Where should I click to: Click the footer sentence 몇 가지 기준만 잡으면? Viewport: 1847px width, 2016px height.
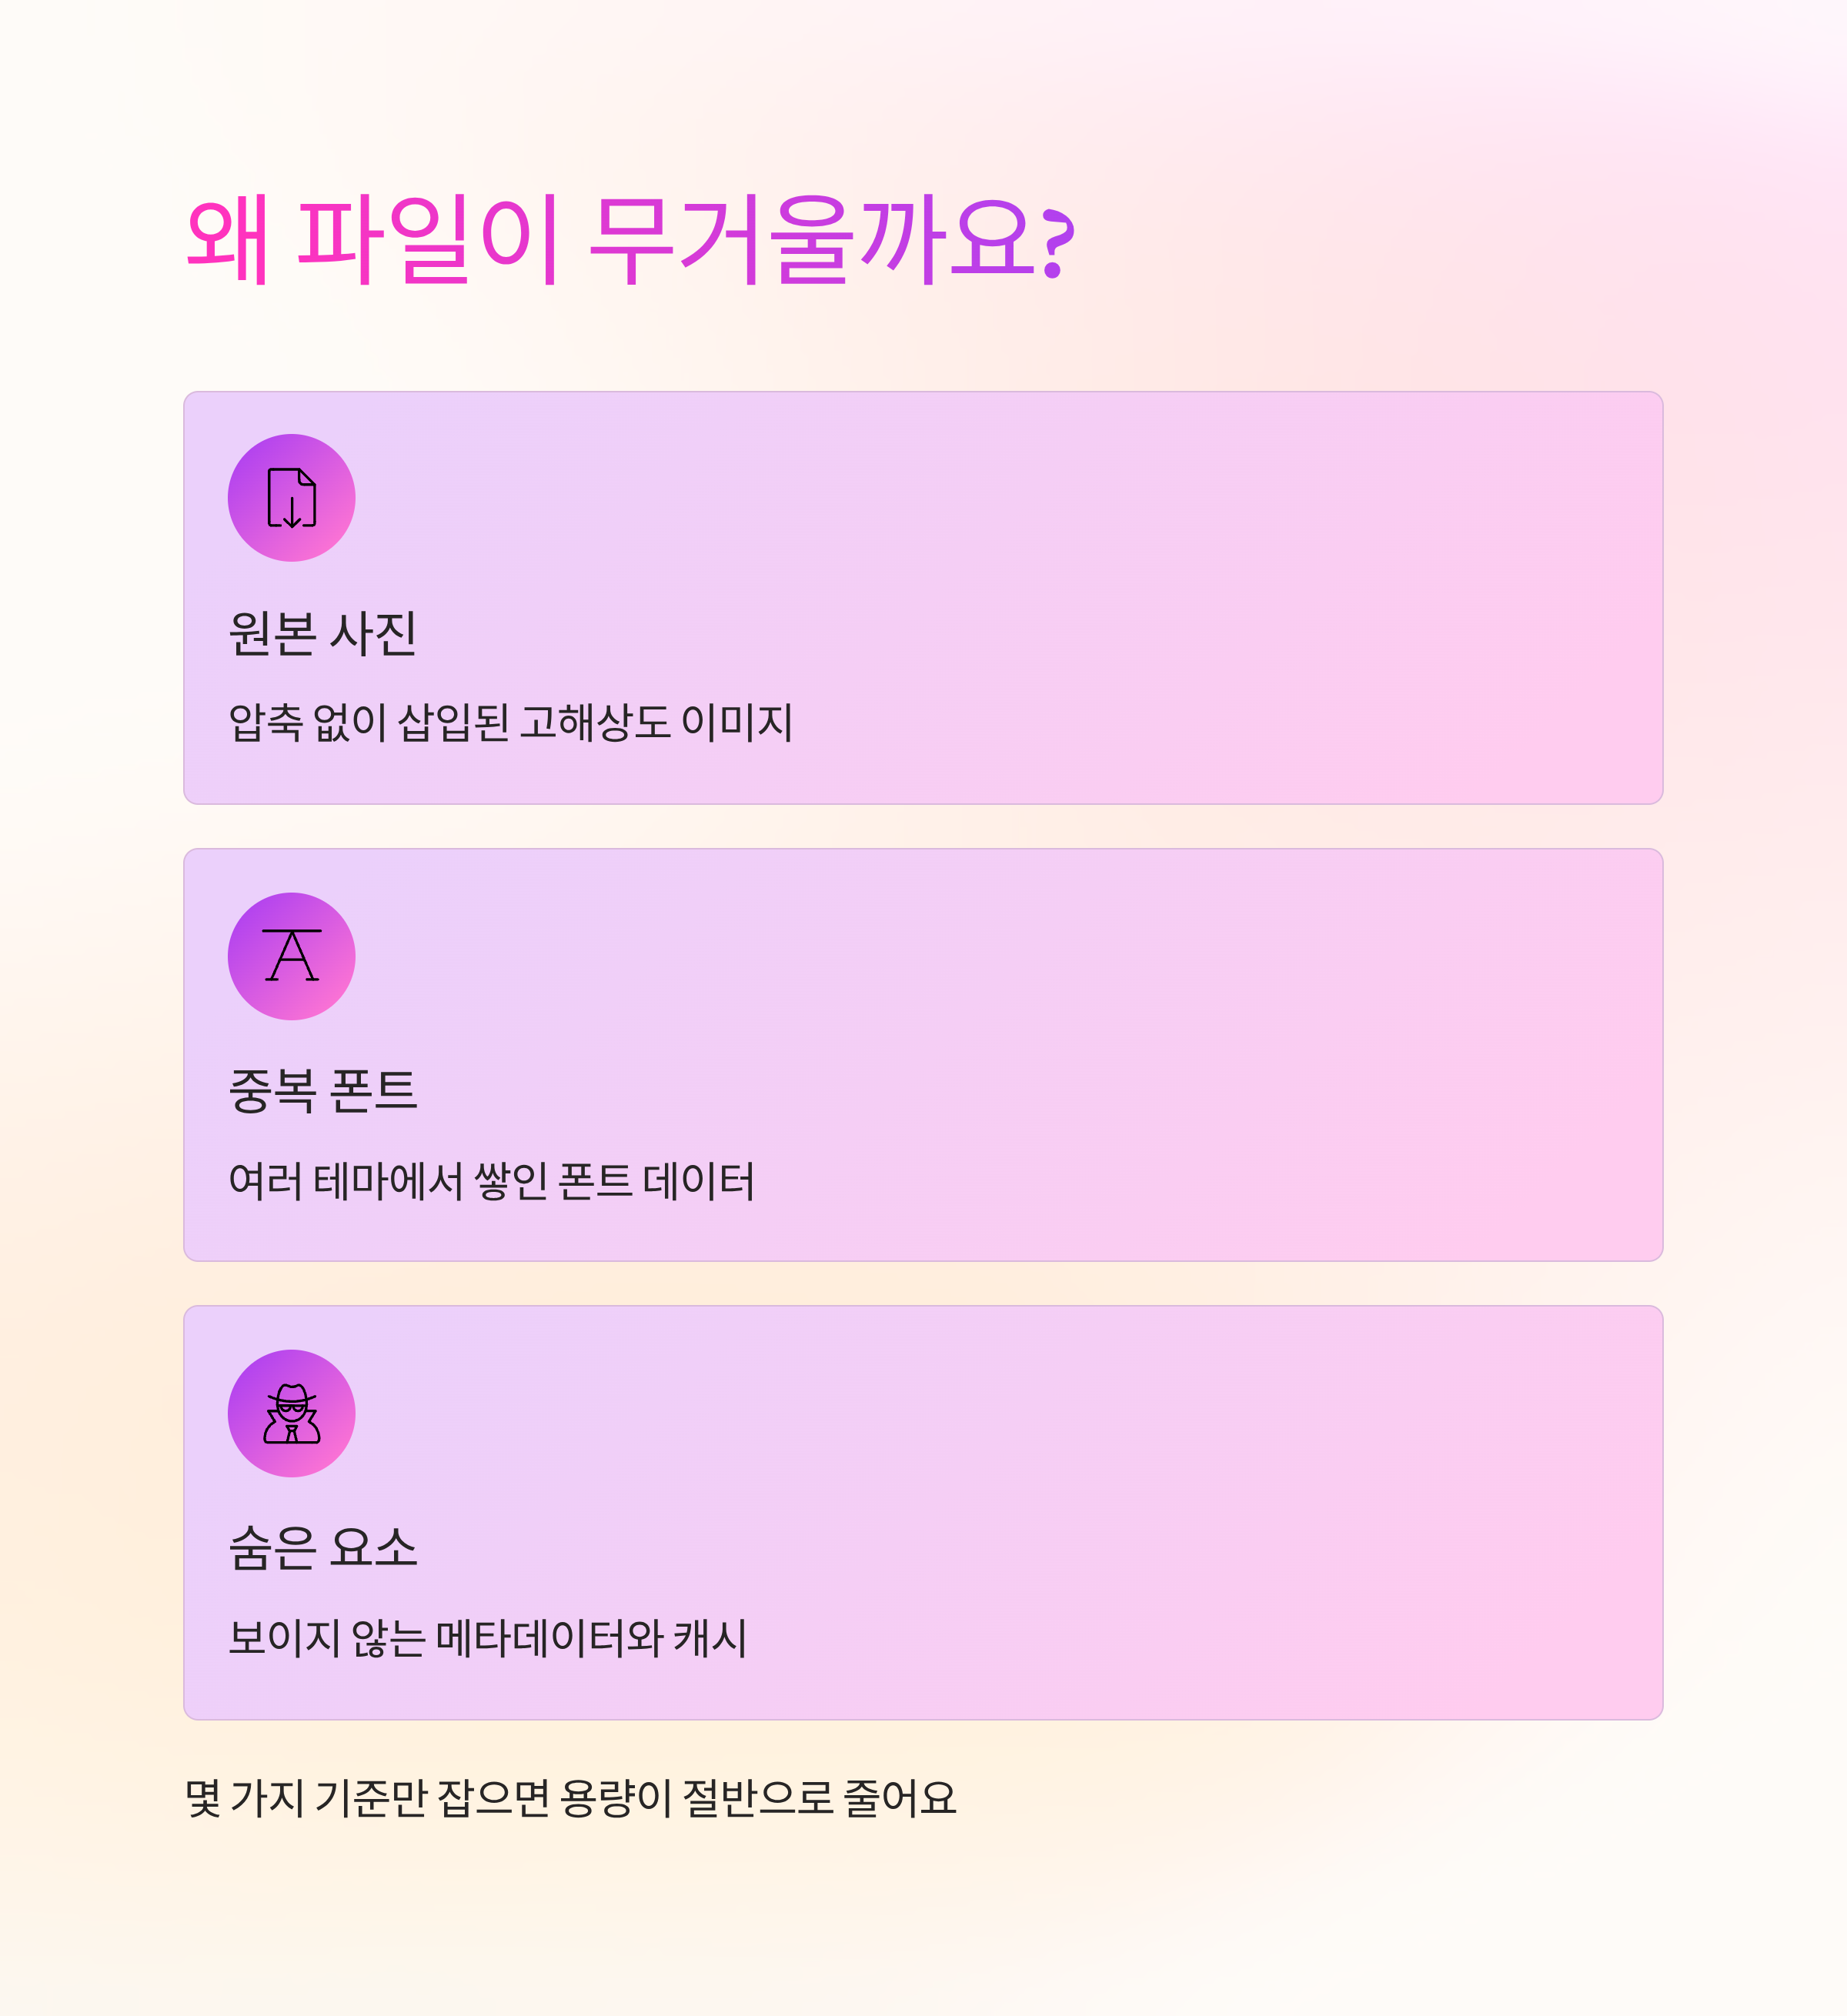[368, 1798]
